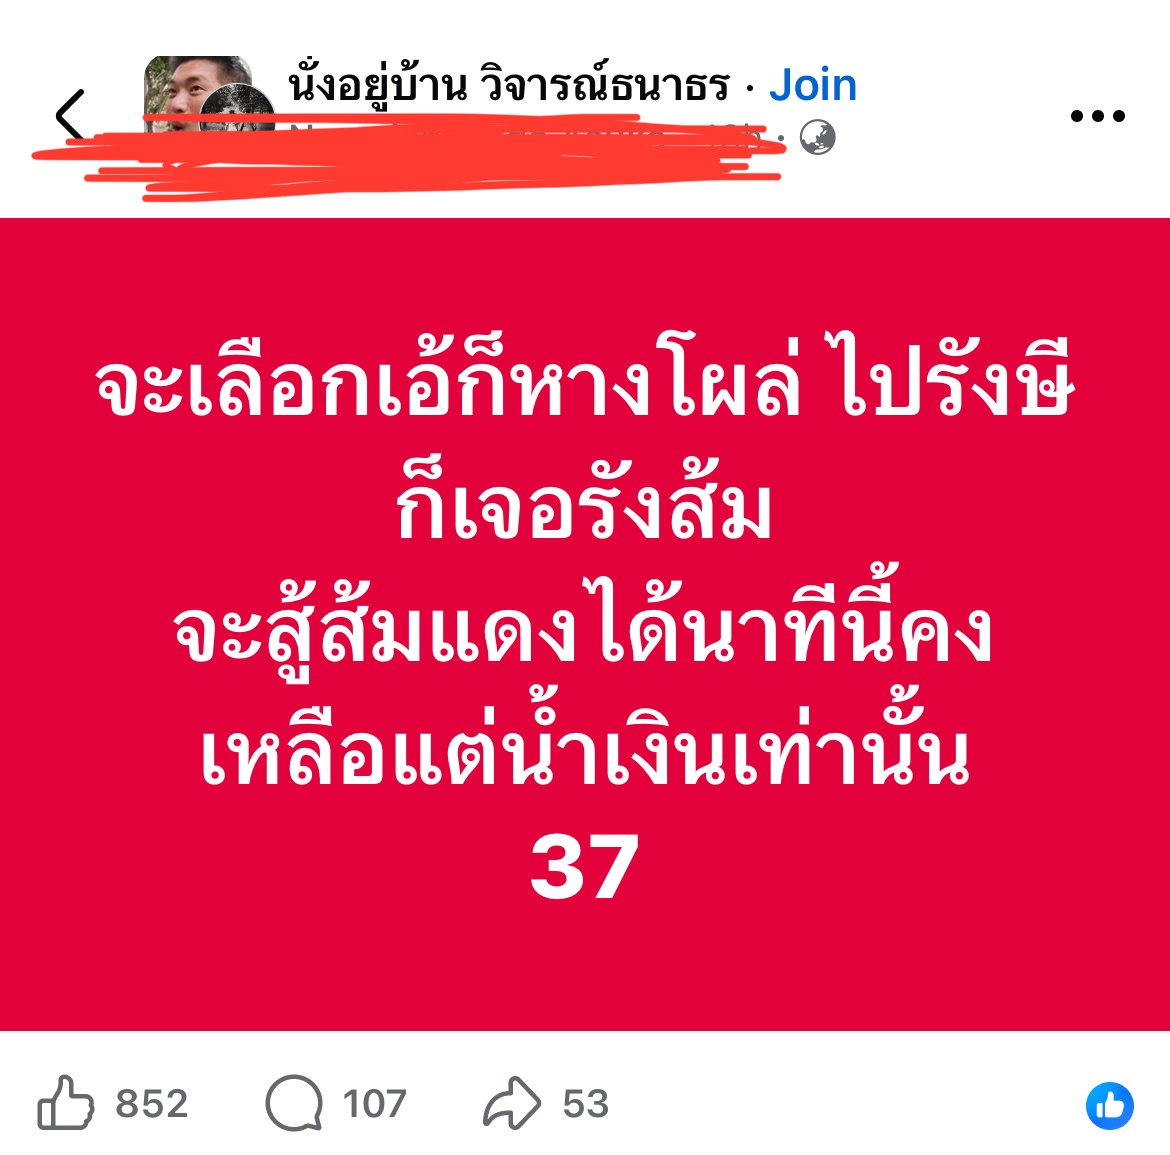Tap the blue like reaction badge
The width and height of the screenshot is (1170, 1155).
click(1110, 1105)
